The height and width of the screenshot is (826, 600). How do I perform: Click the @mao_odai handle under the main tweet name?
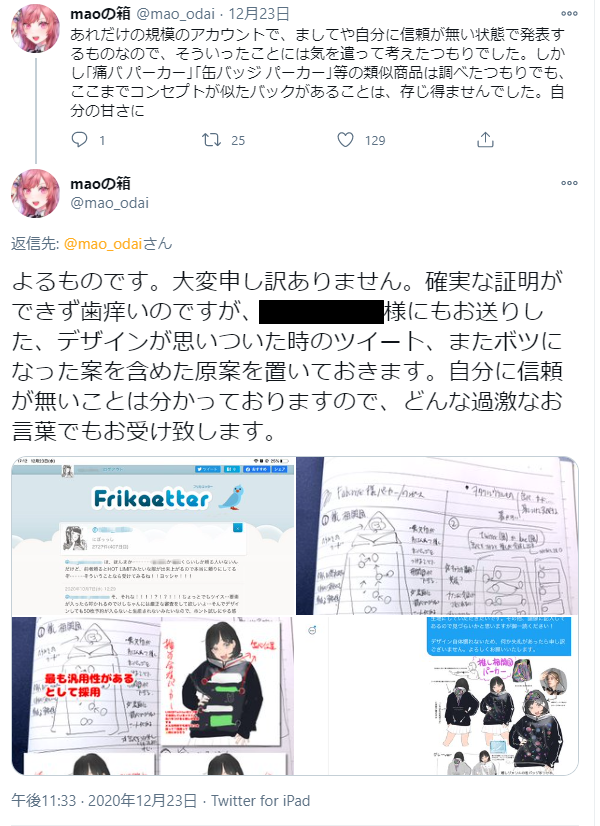click(110, 203)
